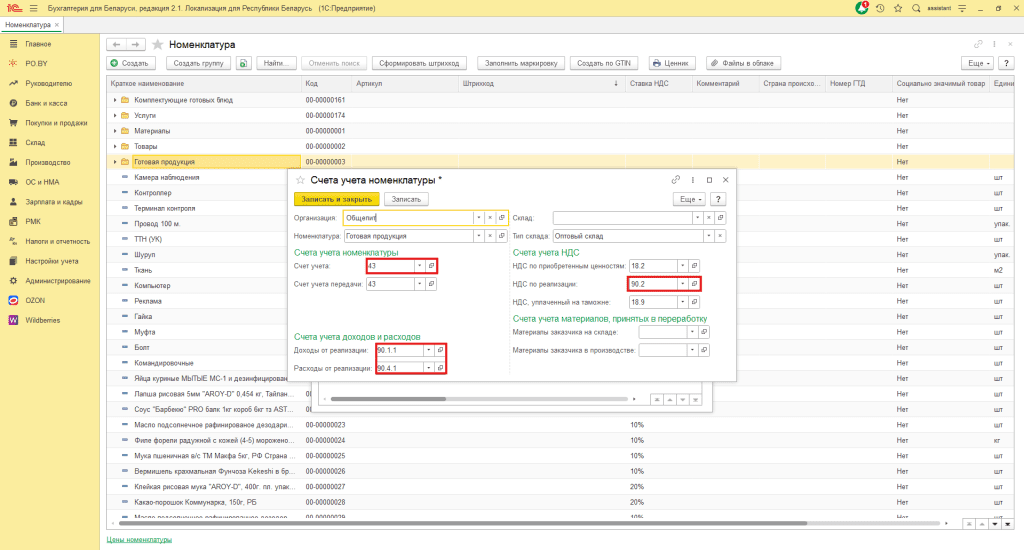
Task: Click the Цeнник print button
Action: (671, 63)
